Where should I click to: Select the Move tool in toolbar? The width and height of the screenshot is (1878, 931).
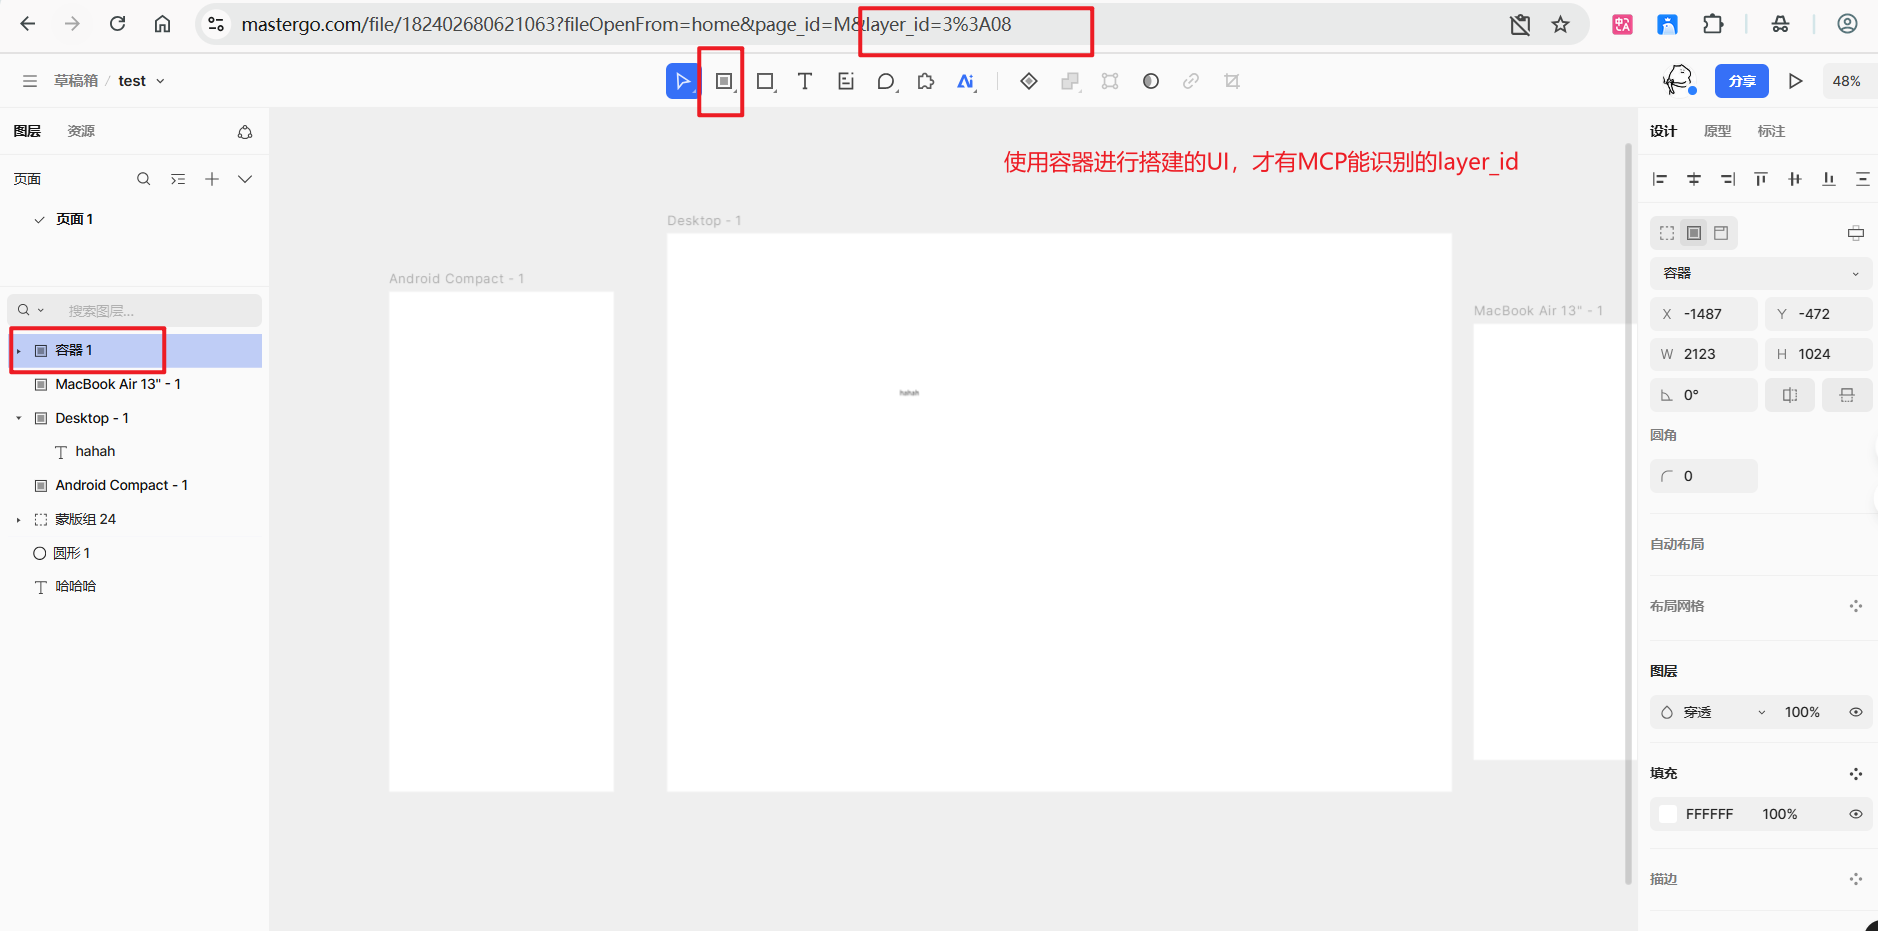click(x=683, y=81)
